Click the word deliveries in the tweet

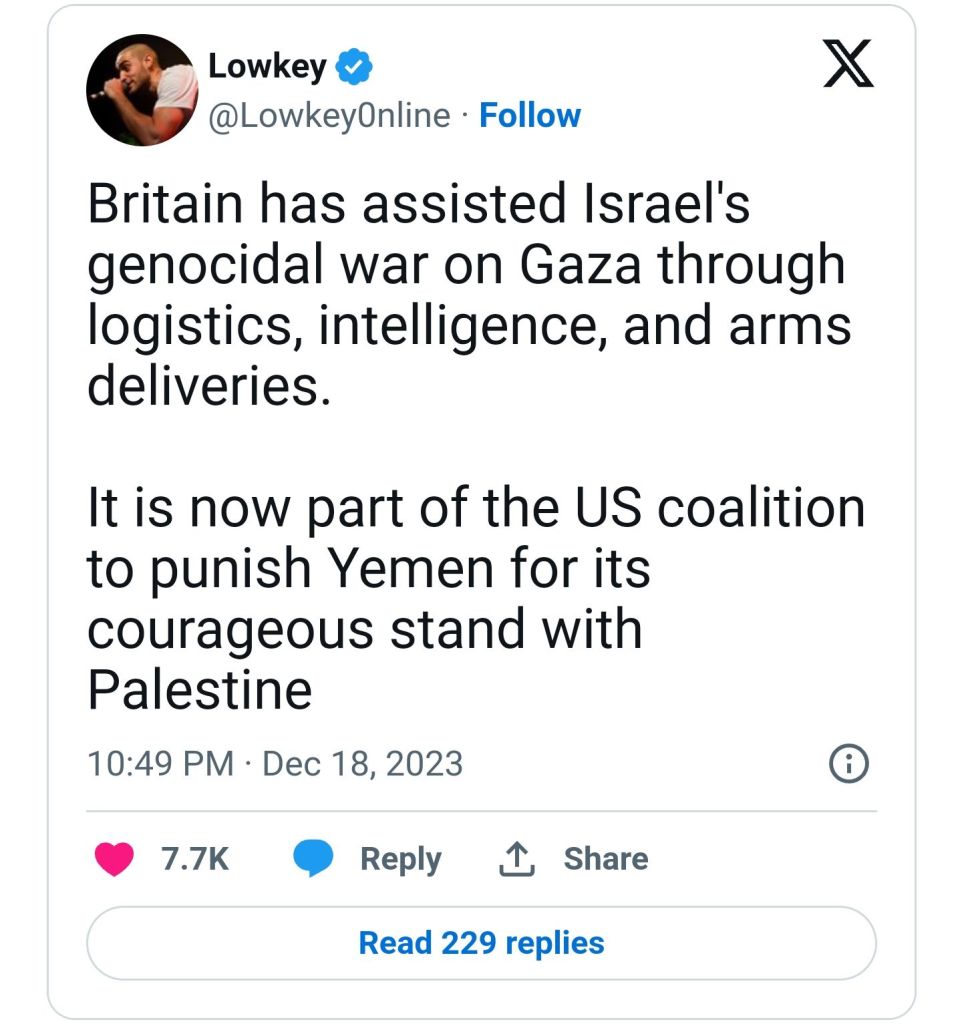tap(208, 386)
